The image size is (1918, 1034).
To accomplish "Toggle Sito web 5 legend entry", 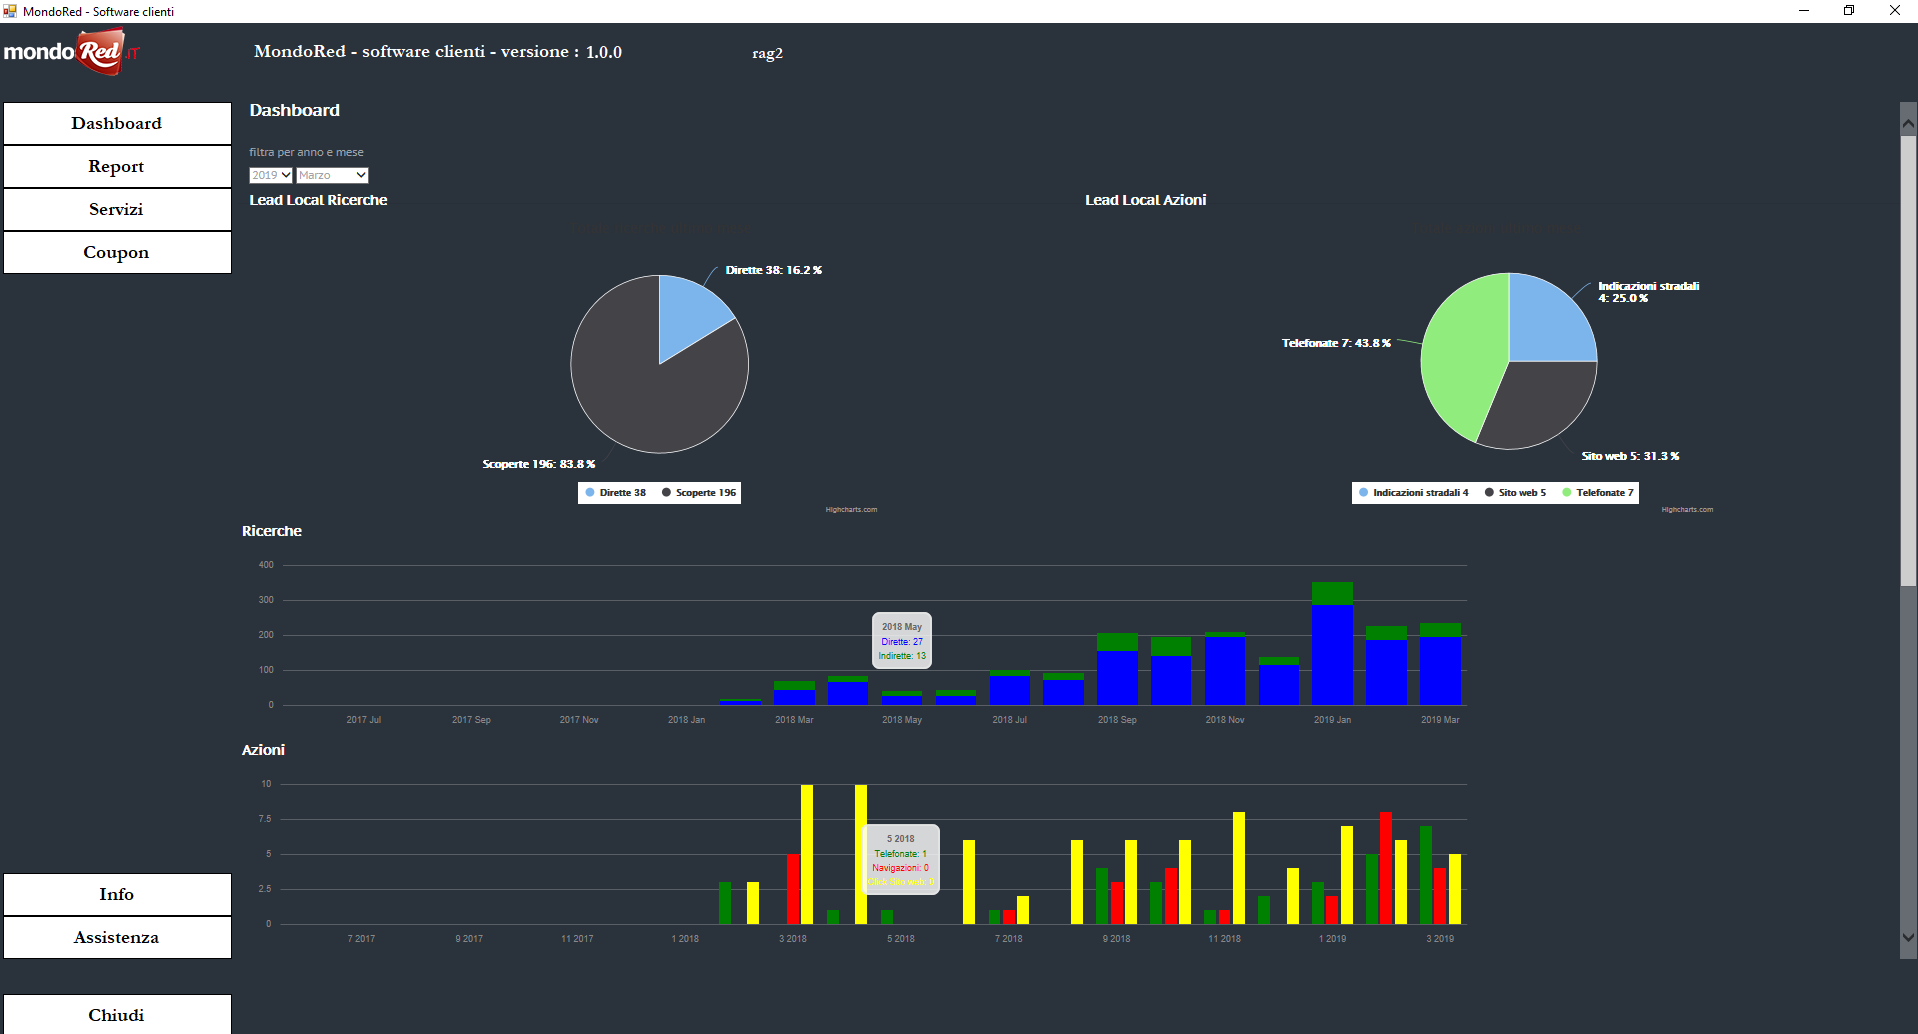I will 1516,493.
